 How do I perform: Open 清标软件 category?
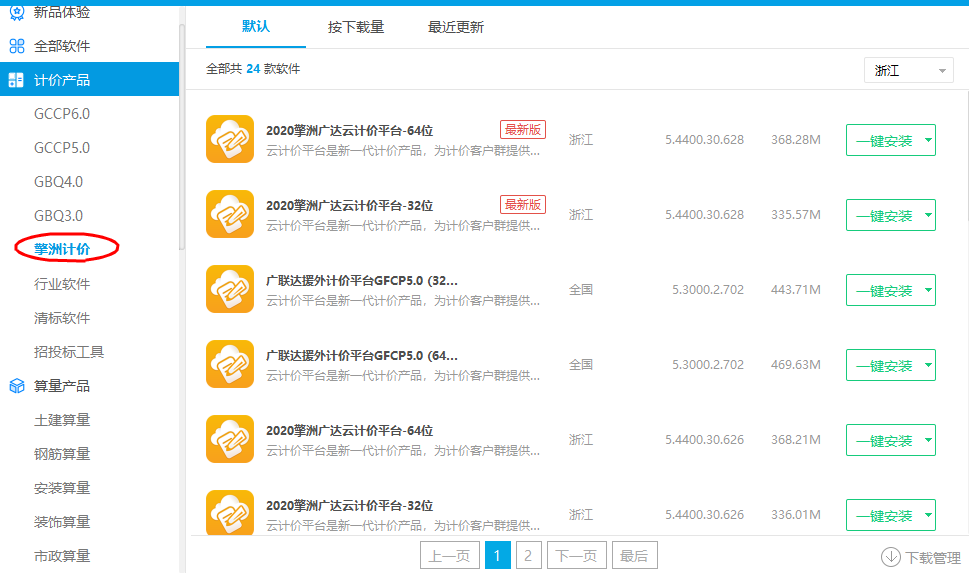[62, 318]
